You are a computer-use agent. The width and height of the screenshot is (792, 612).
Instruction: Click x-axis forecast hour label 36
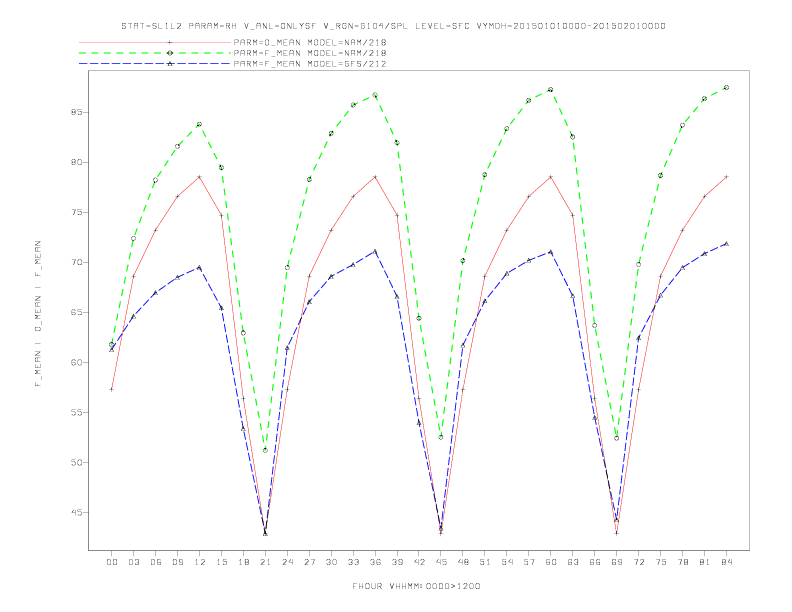coord(375,562)
